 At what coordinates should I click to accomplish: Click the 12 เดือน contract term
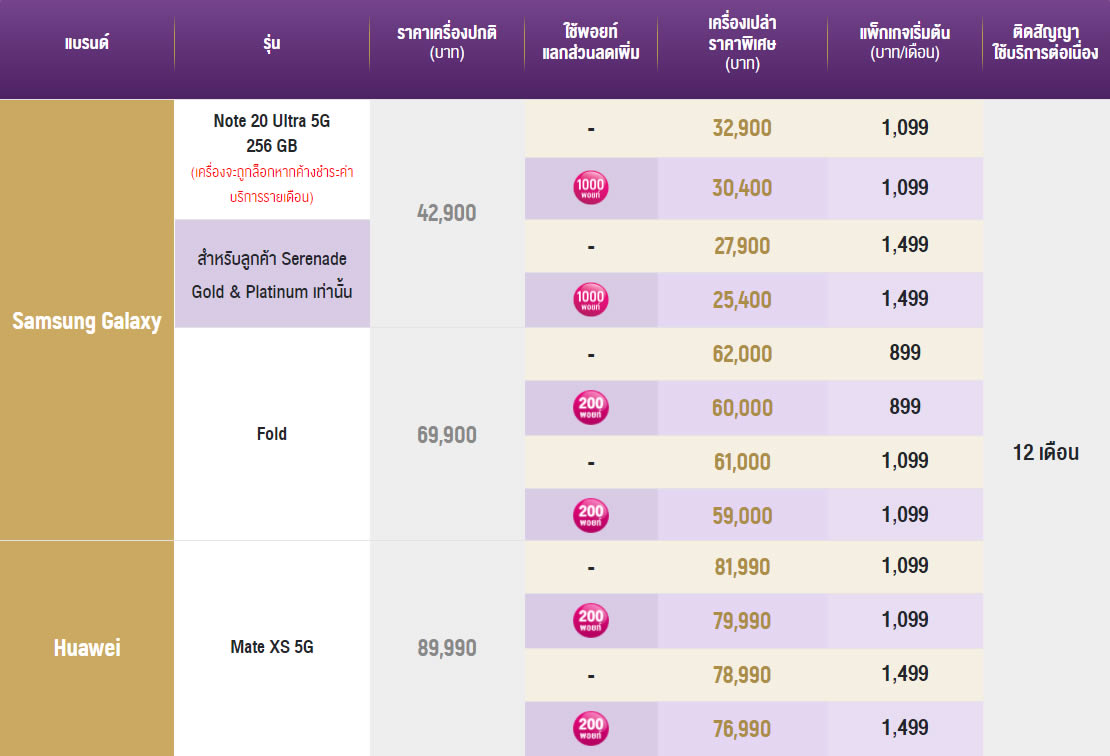tap(1045, 452)
